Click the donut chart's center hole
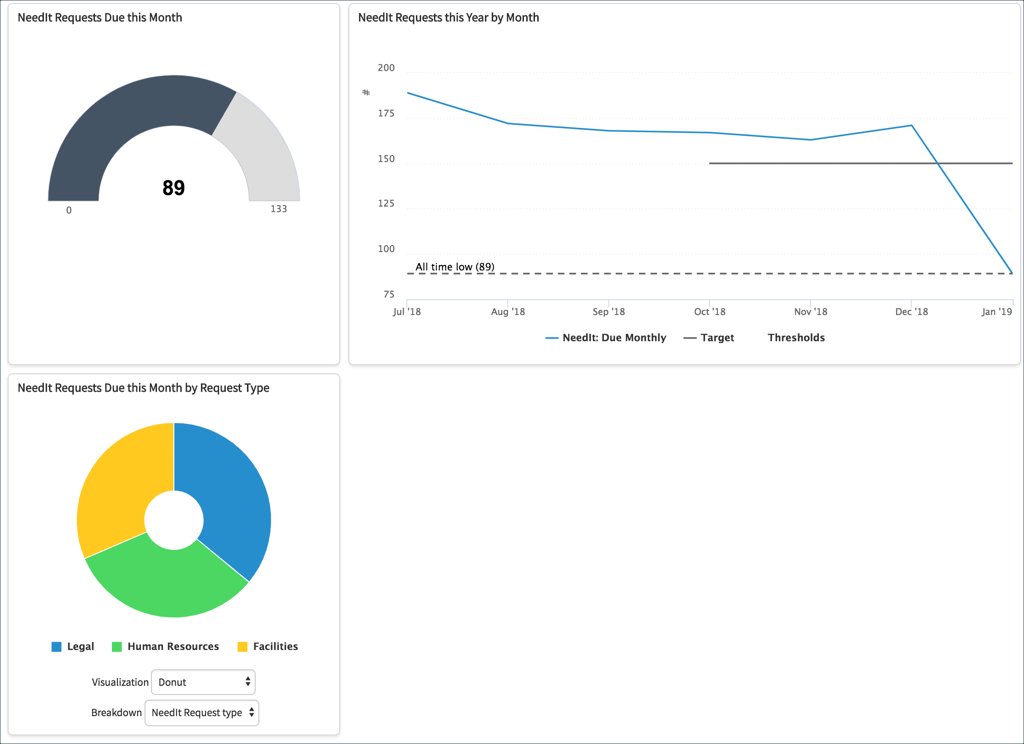The image size is (1024, 744). (174, 520)
